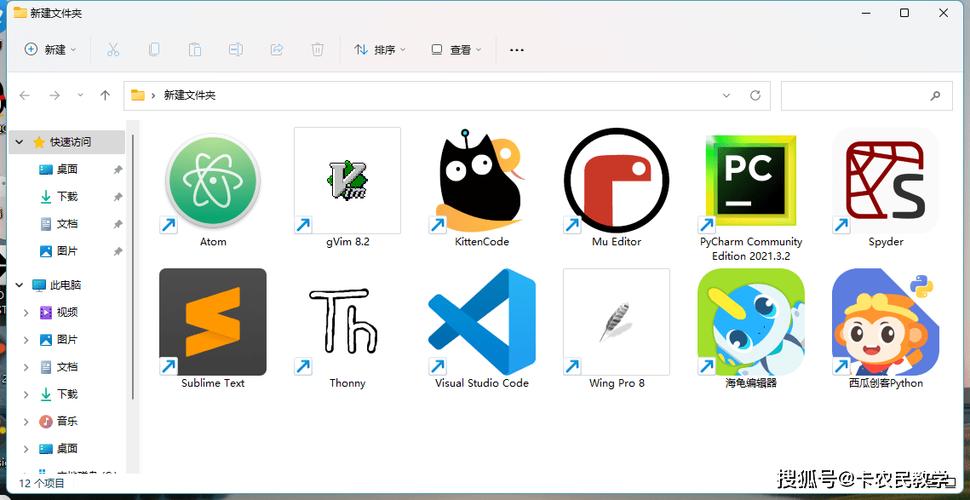The height and width of the screenshot is (500, 970).
Task: Click the Copy toolbar icon
Action: pyautogui.click(x=153, y=50)
